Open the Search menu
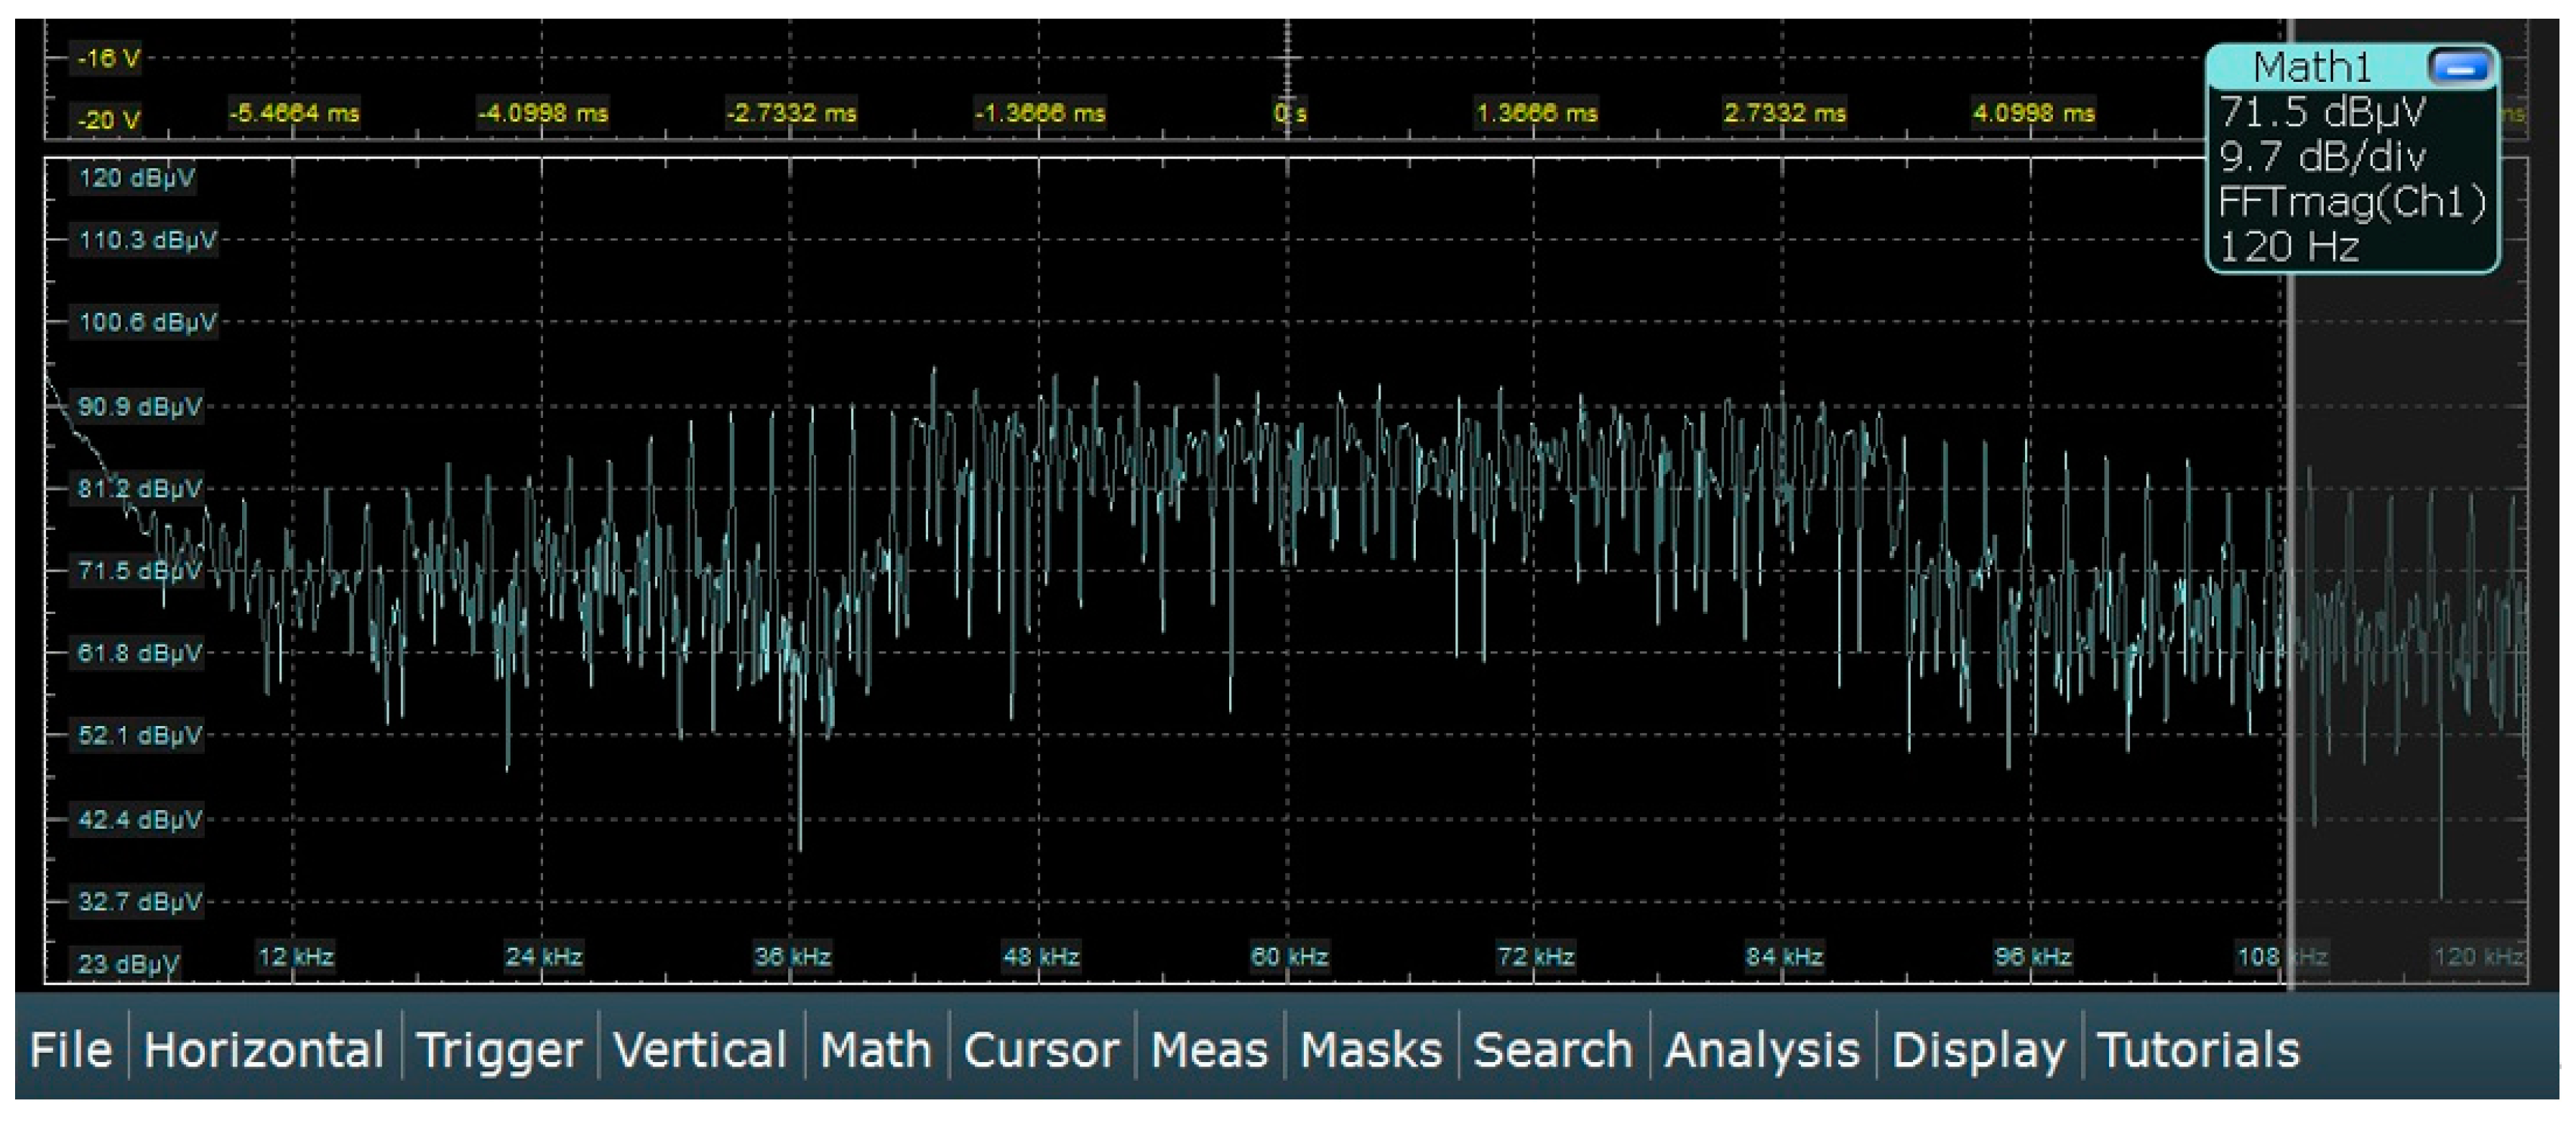The height and width of the screenshot is (1126, 2576). pyautogui.click(x=1552, y=1049)
